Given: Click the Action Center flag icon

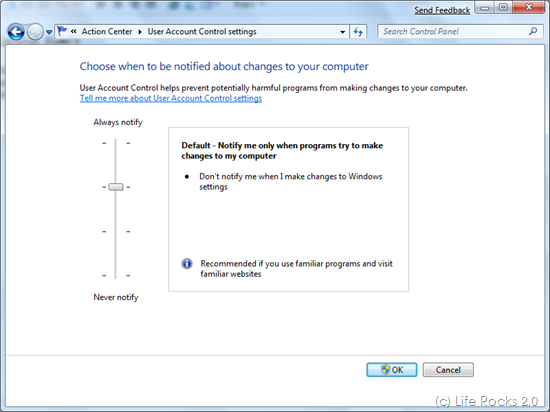Looking at the screenshot, I should click(x=62, y=31).
